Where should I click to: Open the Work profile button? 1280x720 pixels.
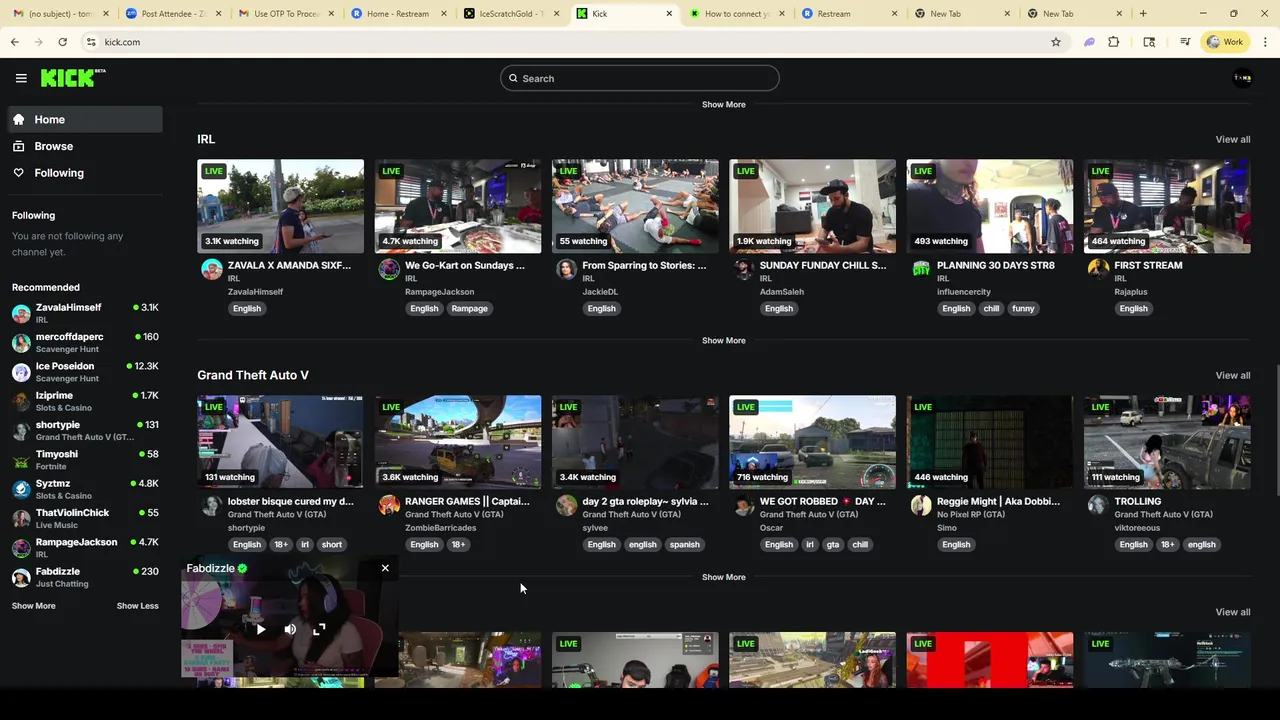point(1225,42)
